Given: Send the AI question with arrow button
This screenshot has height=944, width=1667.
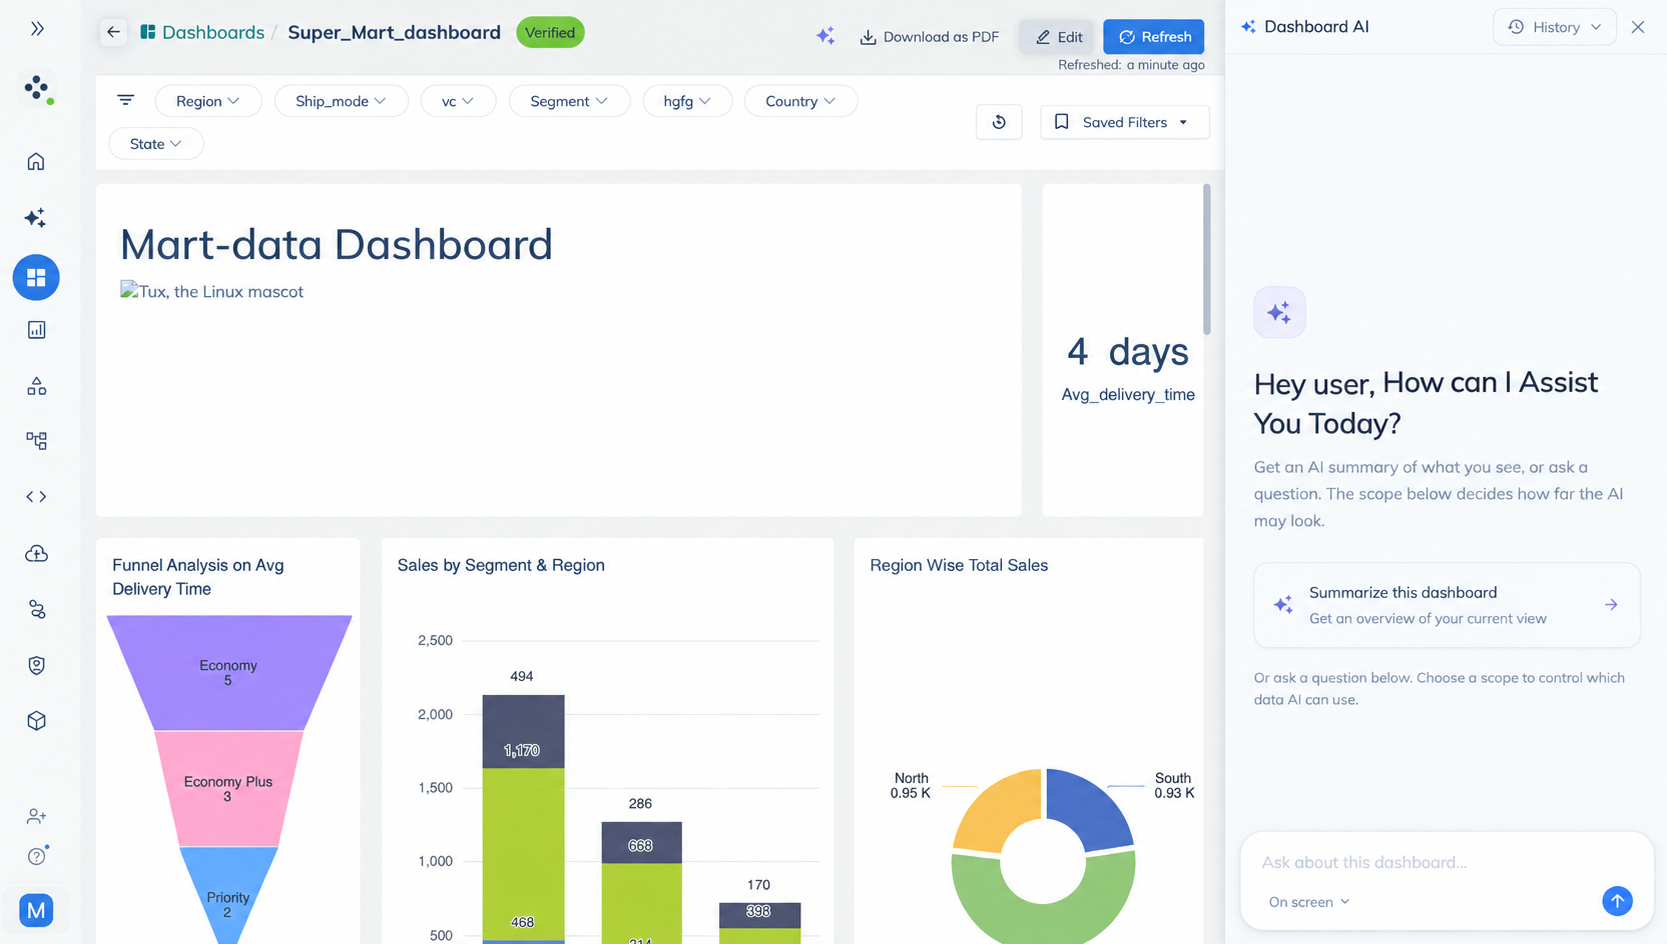Looking at the screenshot, I should 1617,901.
